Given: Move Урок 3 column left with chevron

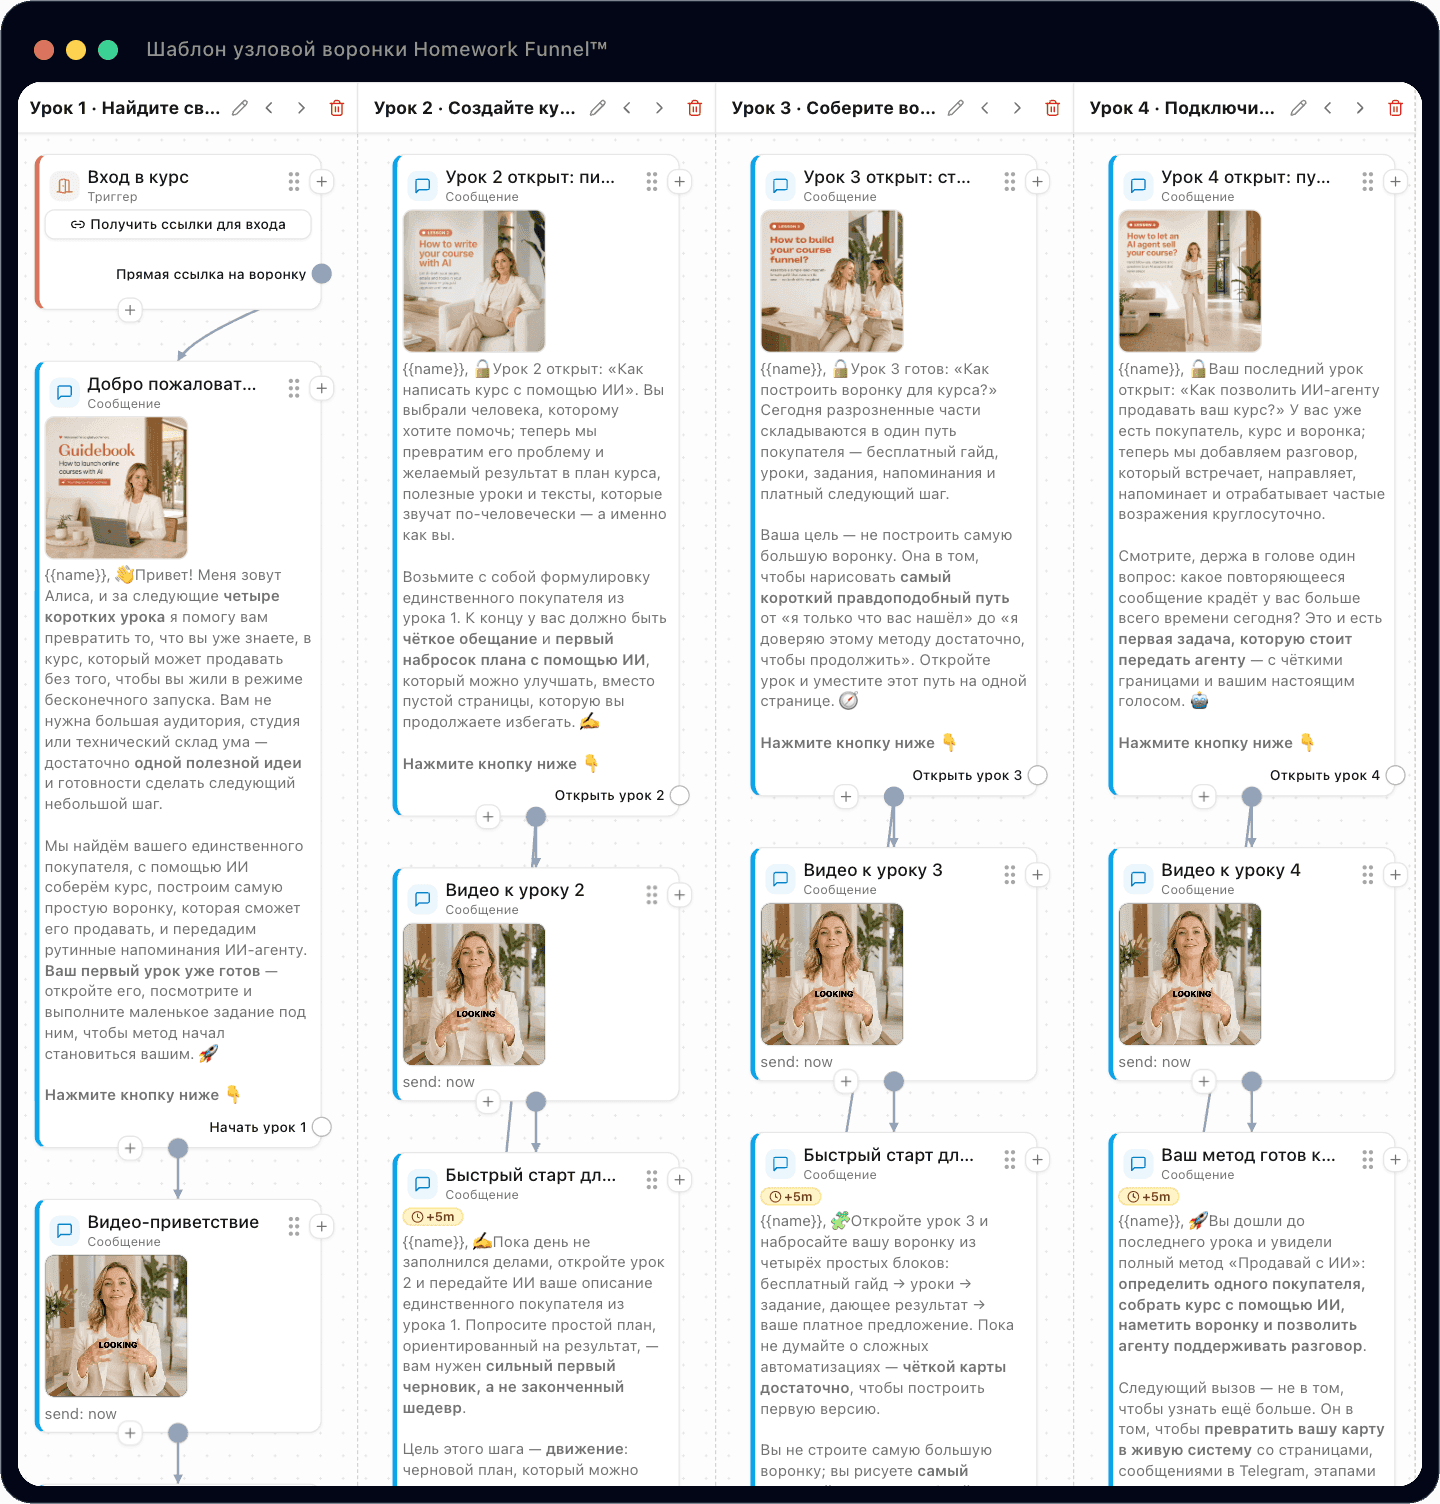Looking at the screenshot, I should coord(985,108).
